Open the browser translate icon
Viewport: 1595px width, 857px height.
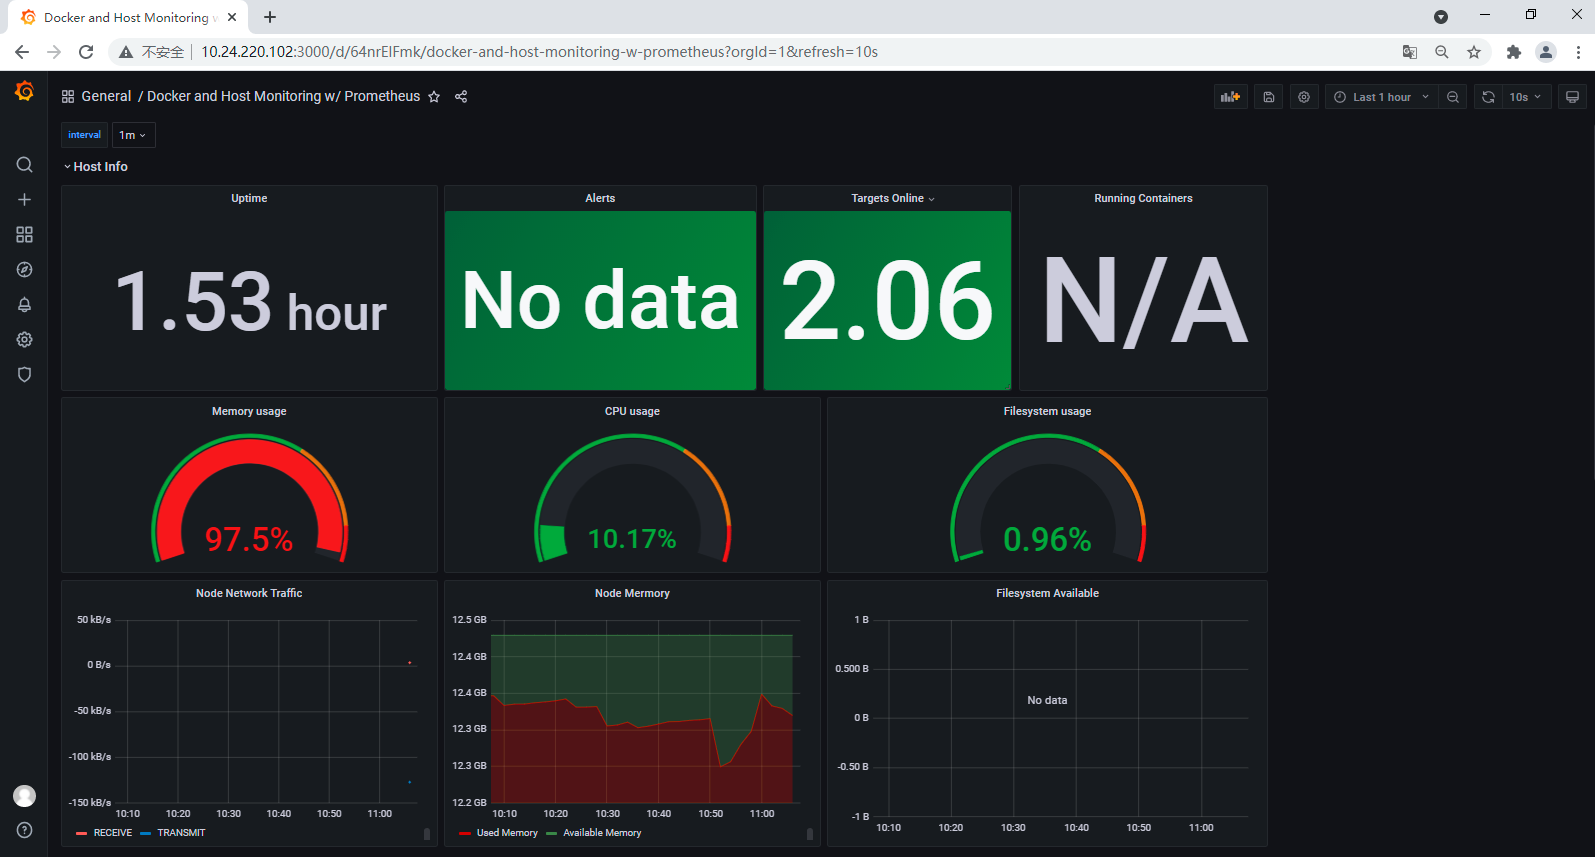(1410, 52)
